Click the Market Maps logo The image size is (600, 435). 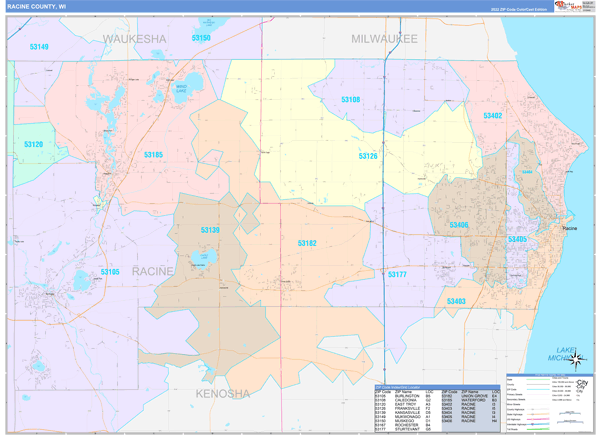(574, 6)
